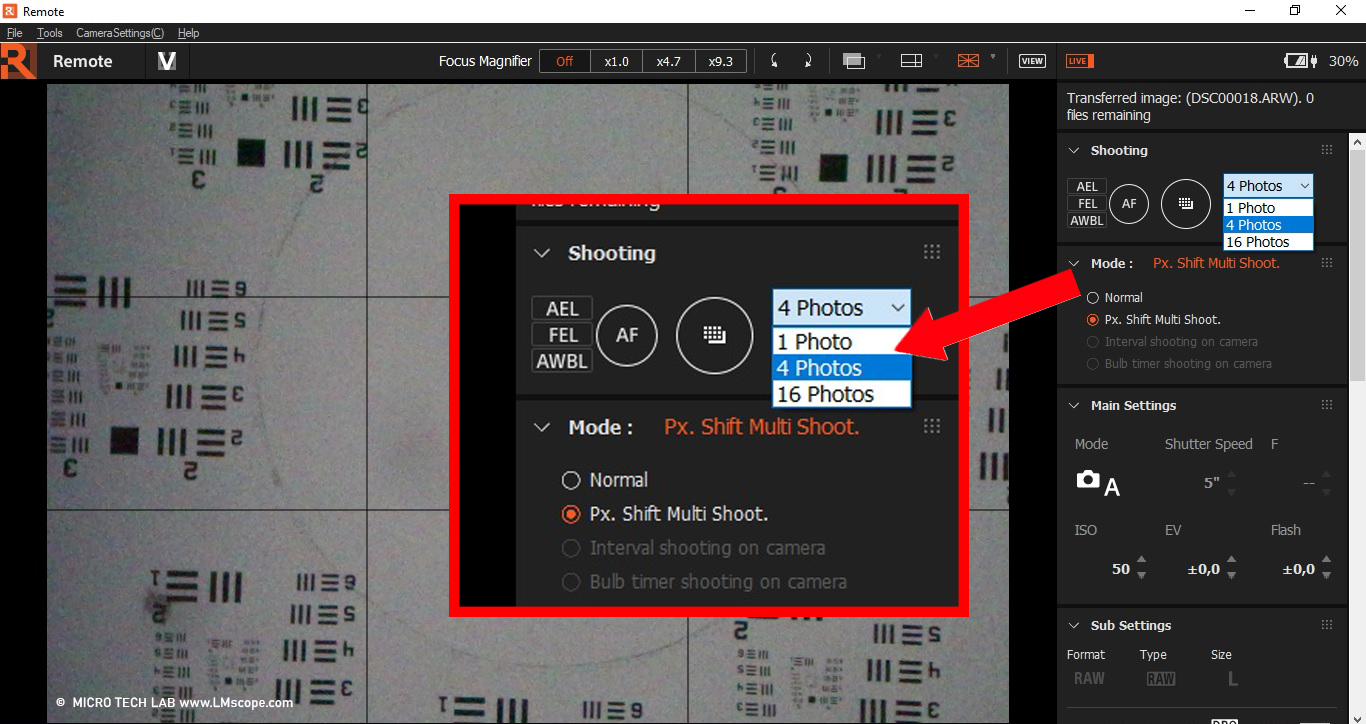The height and width of the screenshot is (724, 1366).
Task: Increase ISO using the up stepper arrow
Action: click(1140, 560)
